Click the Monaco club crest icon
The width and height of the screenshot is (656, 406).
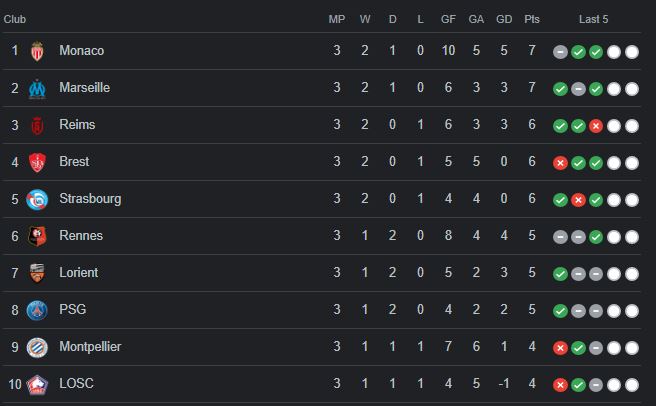point(37,51)
